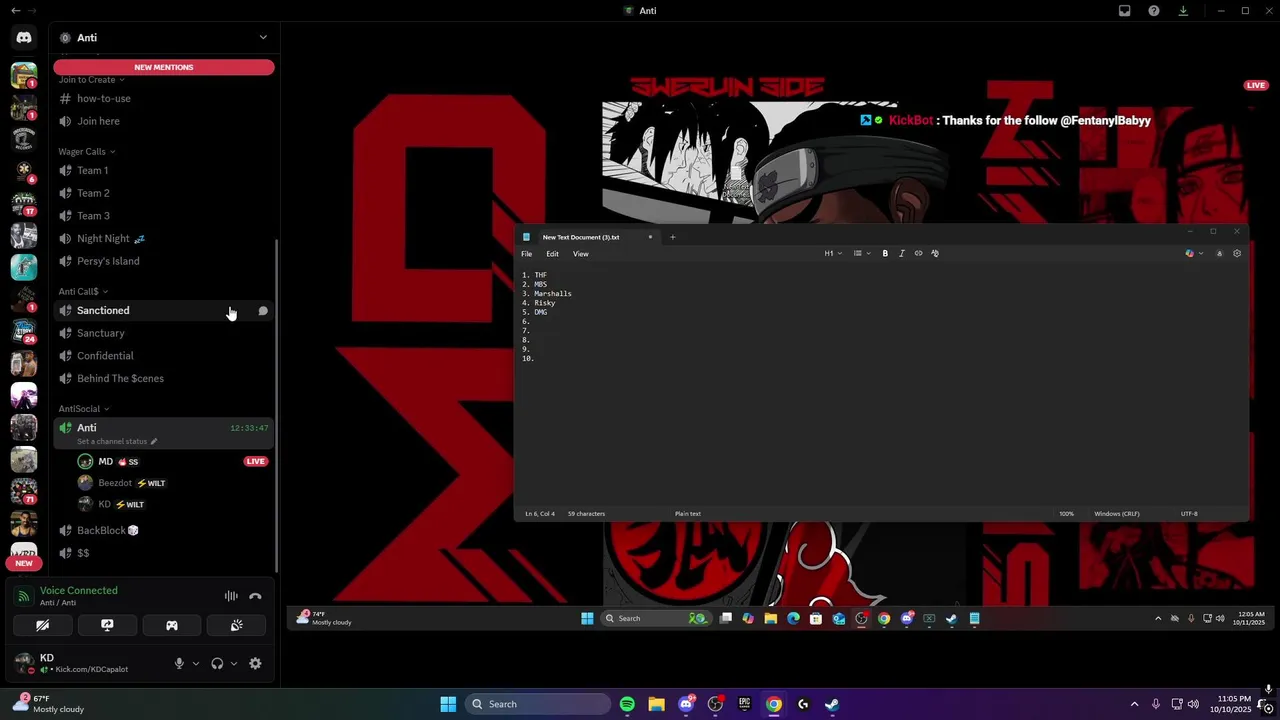Click the LIVE indicator on the stream
Viewport: 1280px width, 720px height.
click(1256, 85)
